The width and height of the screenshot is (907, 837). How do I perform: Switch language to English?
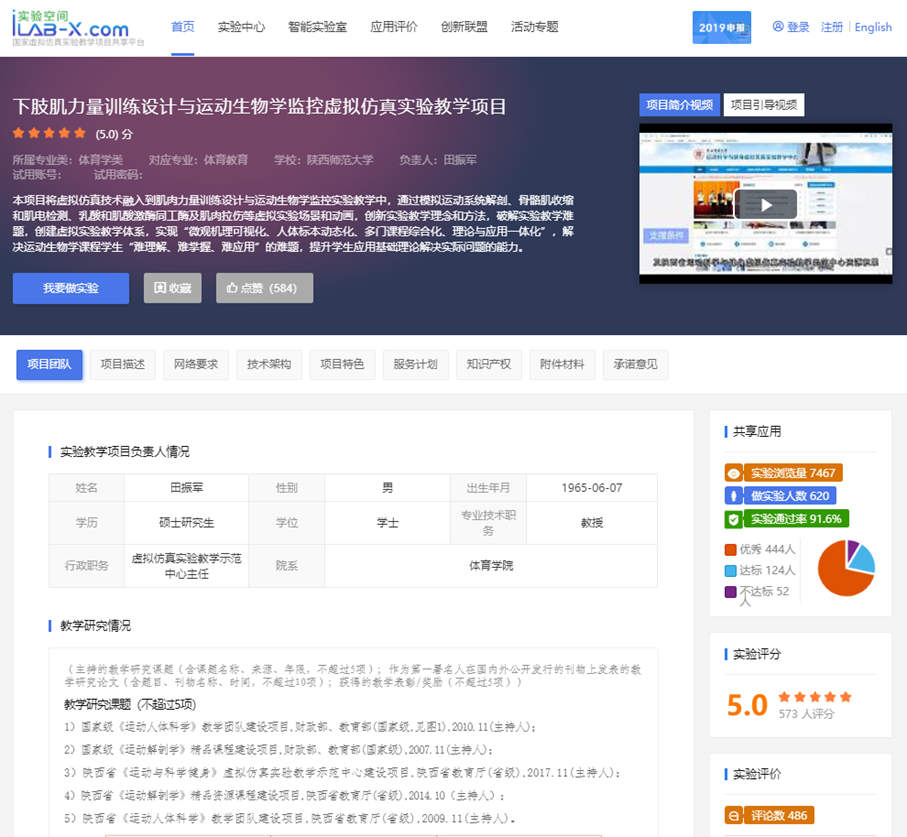point(872,27)
